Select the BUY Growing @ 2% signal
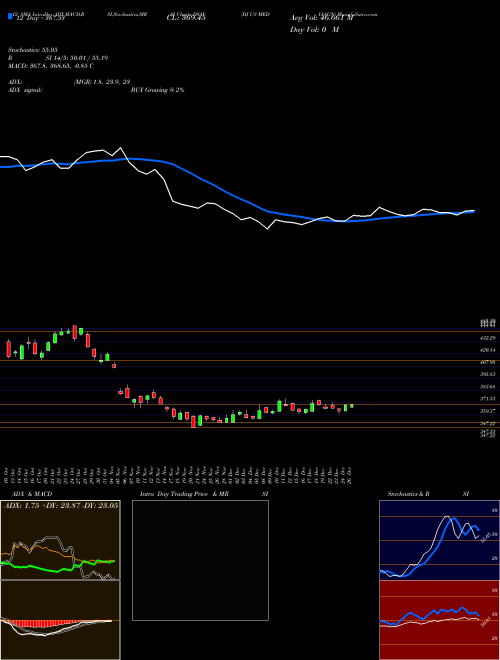This screenshot has width=500, height=660. (x=157, y=90)
